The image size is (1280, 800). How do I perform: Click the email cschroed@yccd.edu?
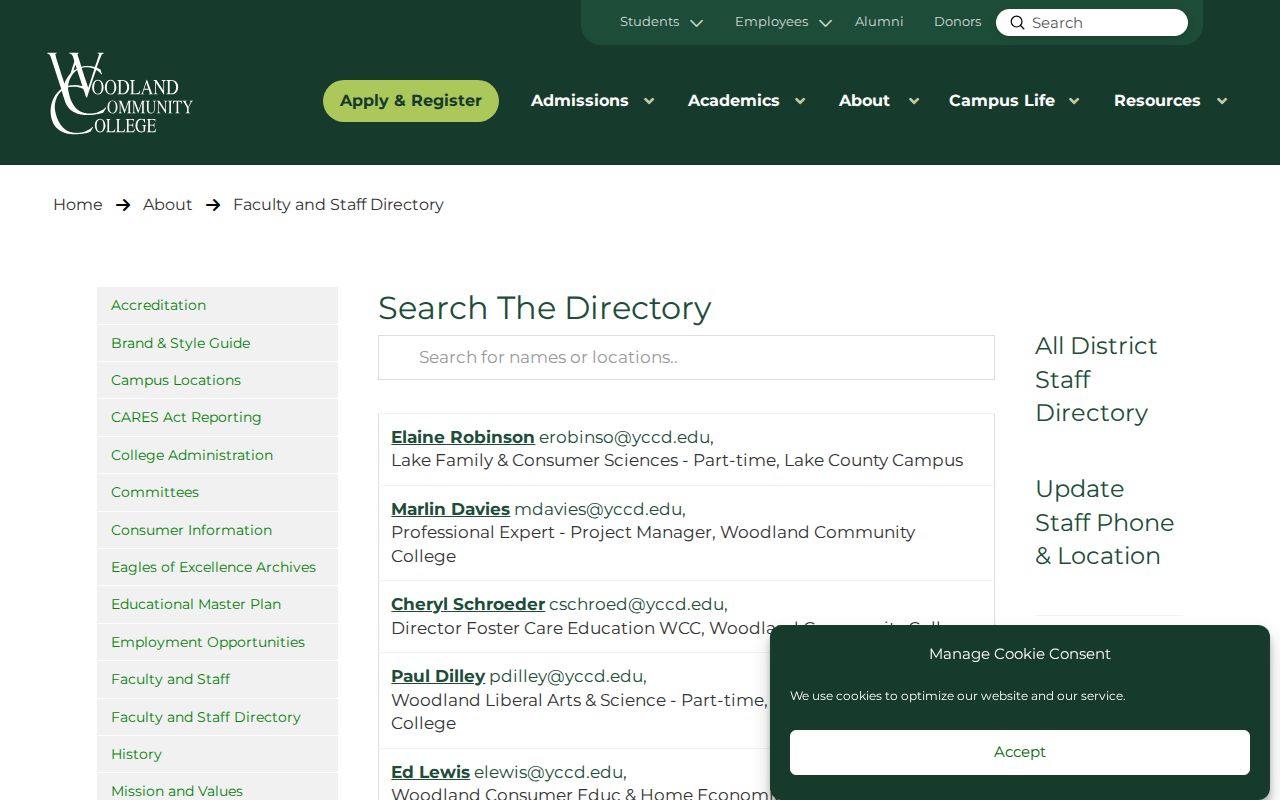(x=636, y=604)
